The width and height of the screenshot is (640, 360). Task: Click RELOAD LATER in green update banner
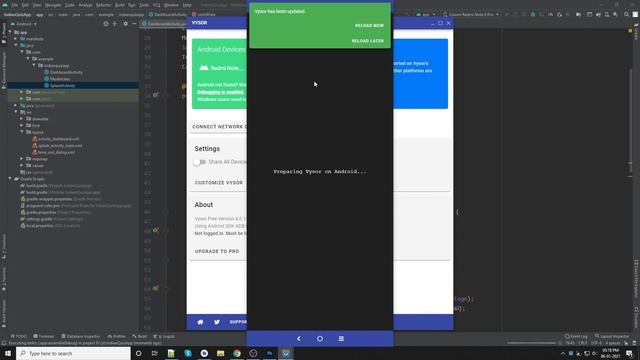click(x=368, y=41)
